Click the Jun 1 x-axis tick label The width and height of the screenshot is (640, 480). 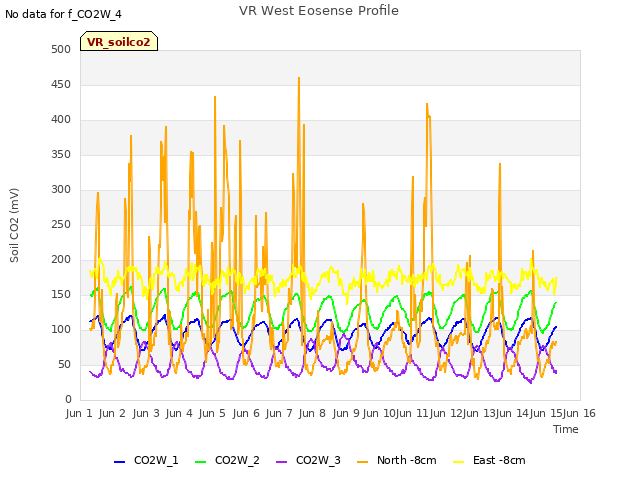79,413
